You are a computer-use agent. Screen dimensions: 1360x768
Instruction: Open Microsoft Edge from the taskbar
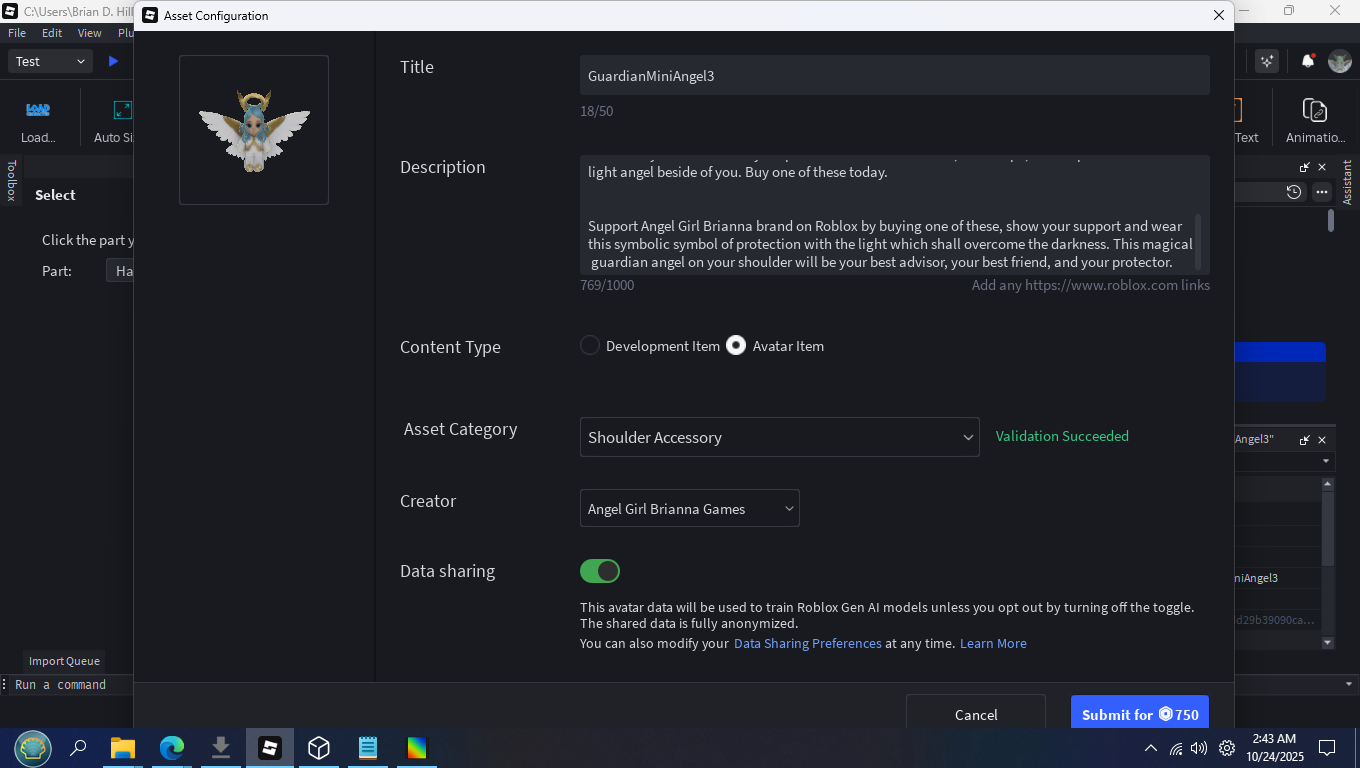point(172,747)
